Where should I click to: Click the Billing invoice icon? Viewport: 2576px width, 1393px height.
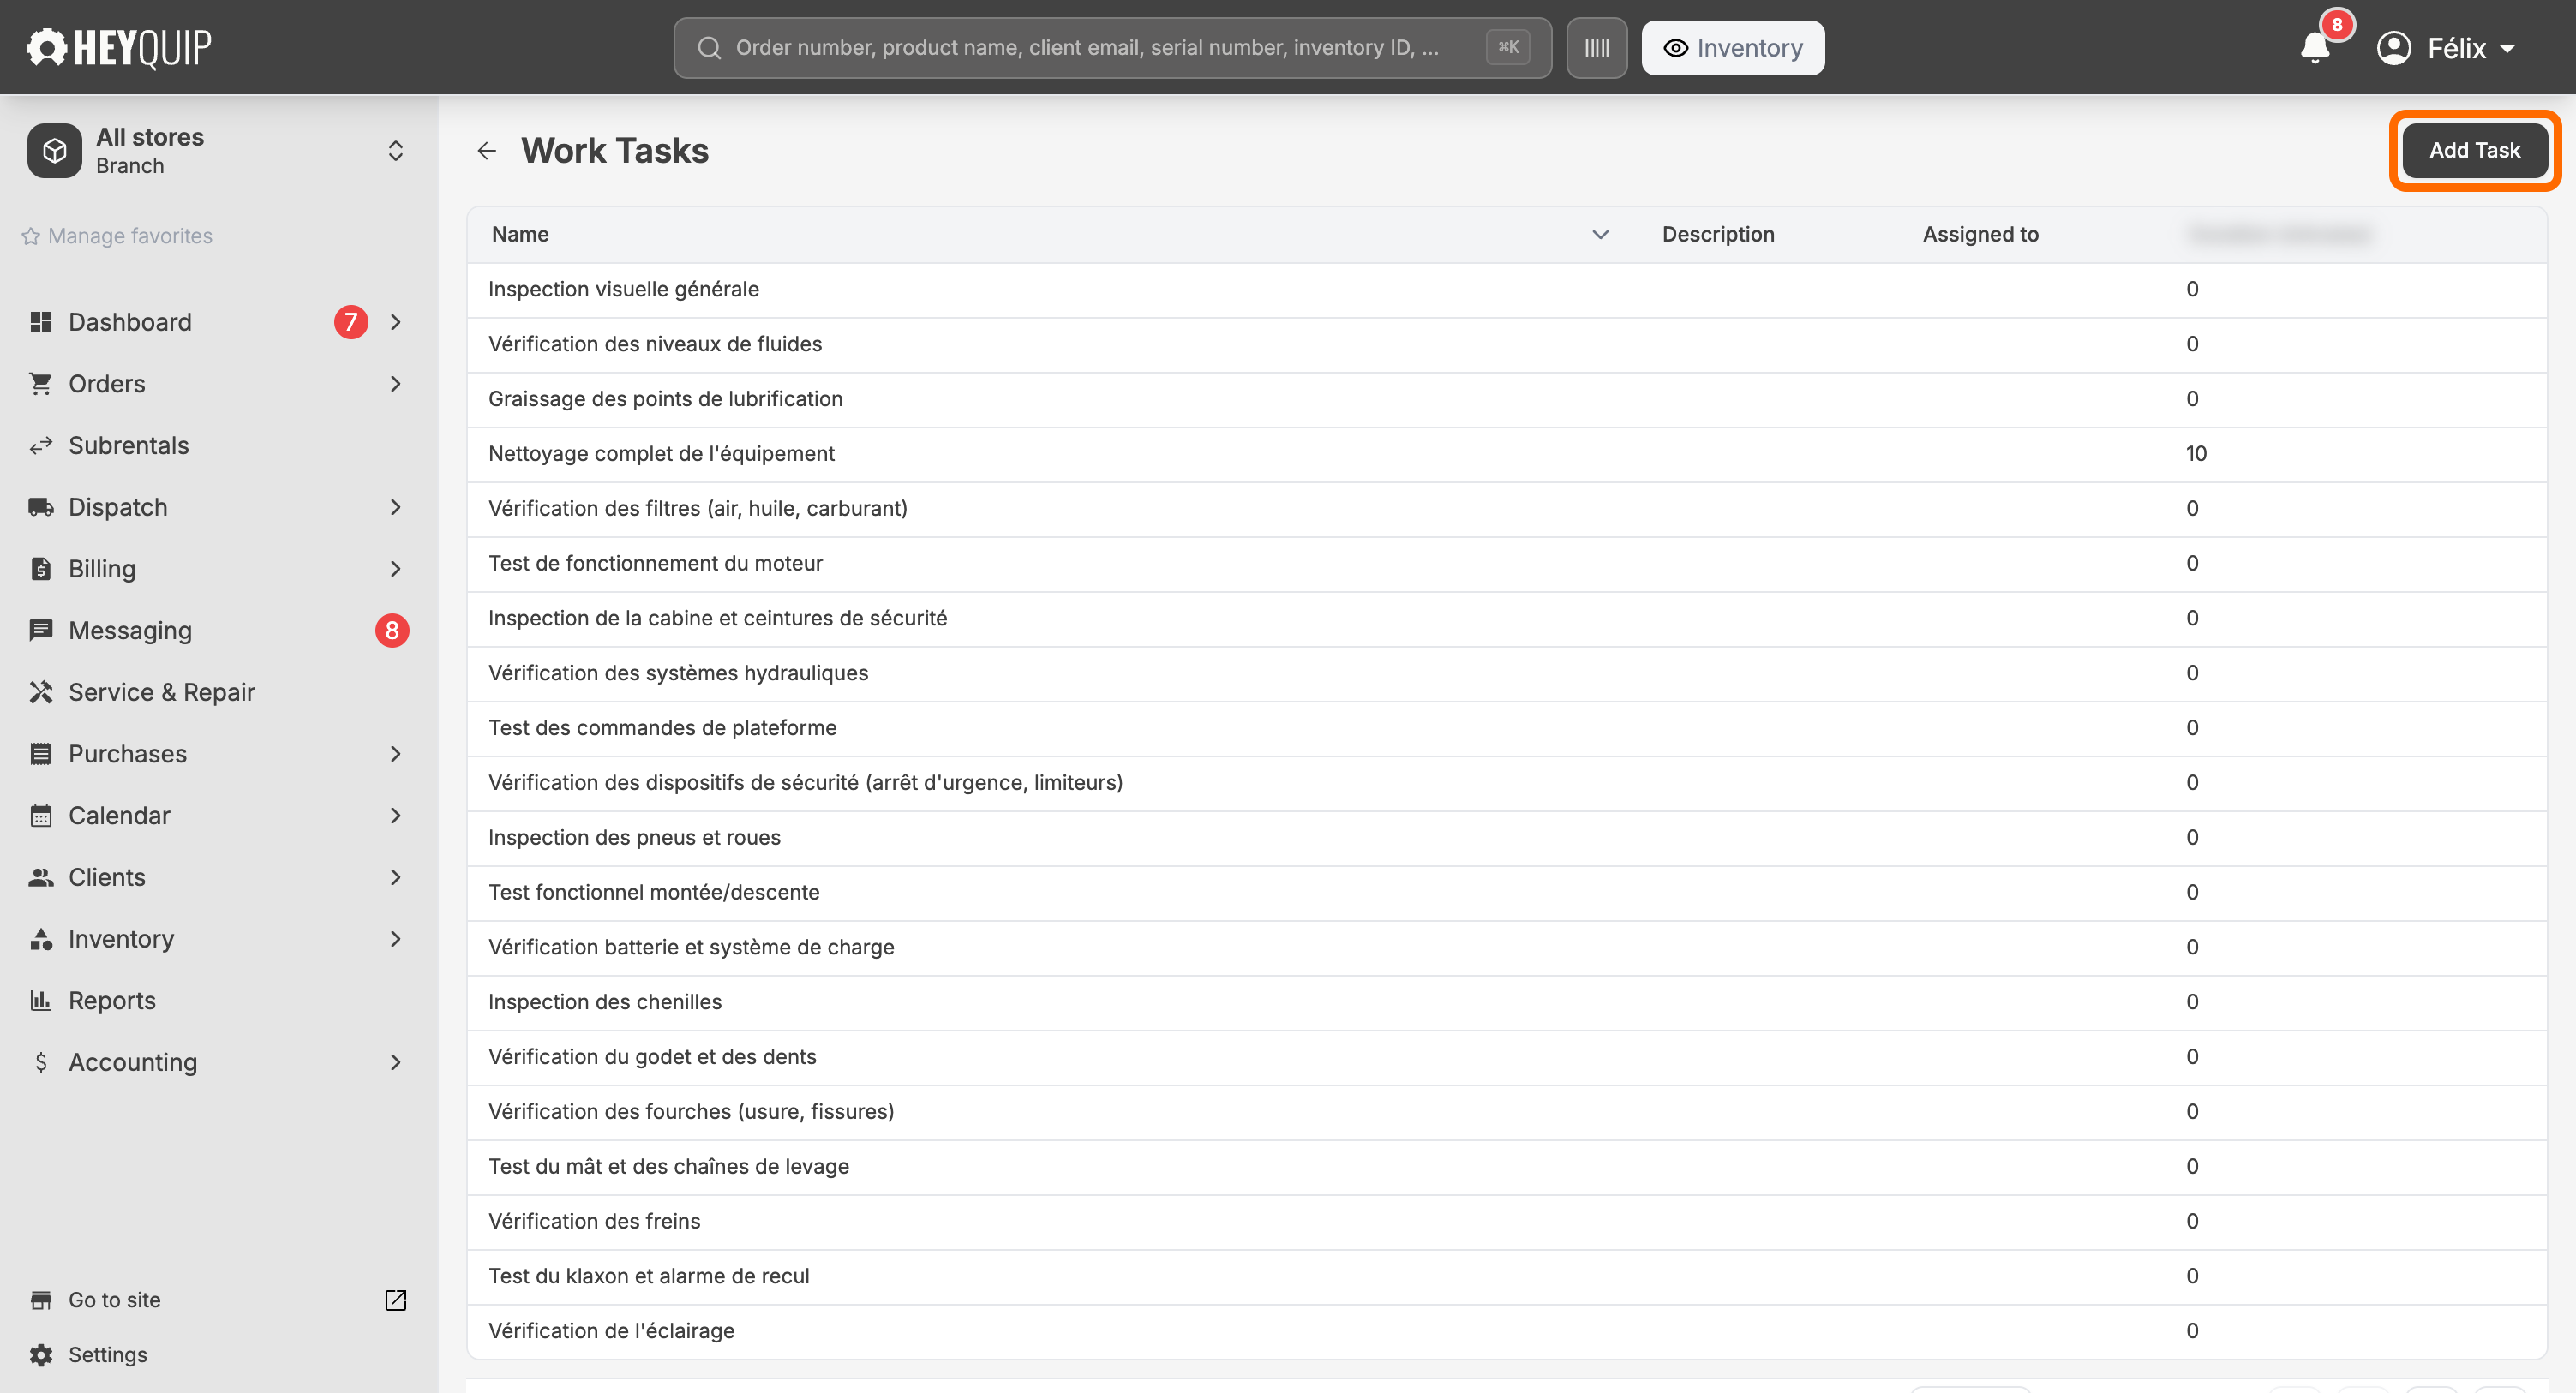(x=41, y=569)
